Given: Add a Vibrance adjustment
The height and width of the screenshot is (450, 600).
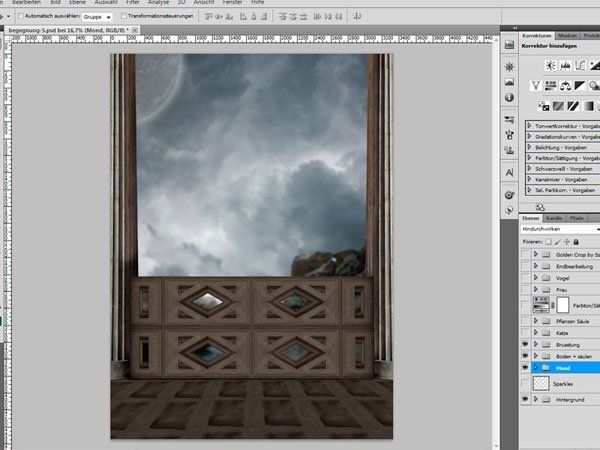Looking at the screenshot, I should [x=536, y=85].
